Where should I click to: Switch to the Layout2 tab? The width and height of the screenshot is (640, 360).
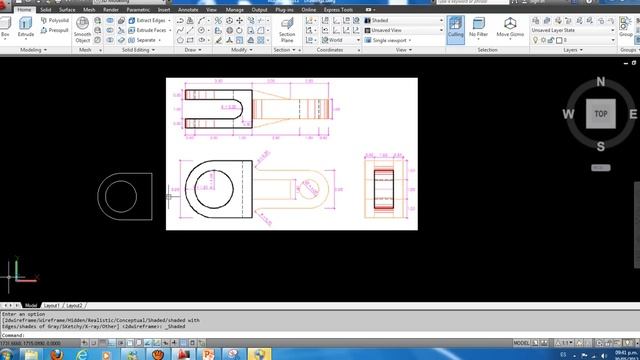coord(74,305)
